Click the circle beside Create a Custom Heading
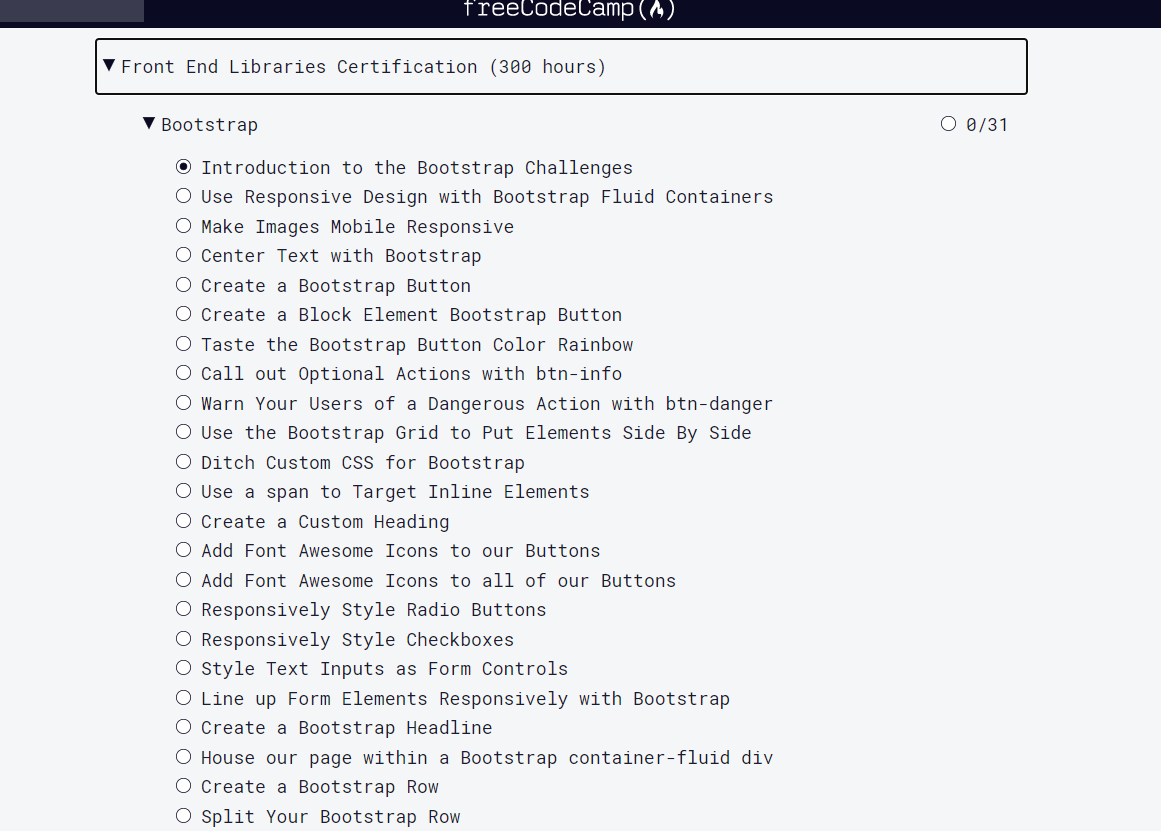This screenshot has width=1161, height=831. 184,521
